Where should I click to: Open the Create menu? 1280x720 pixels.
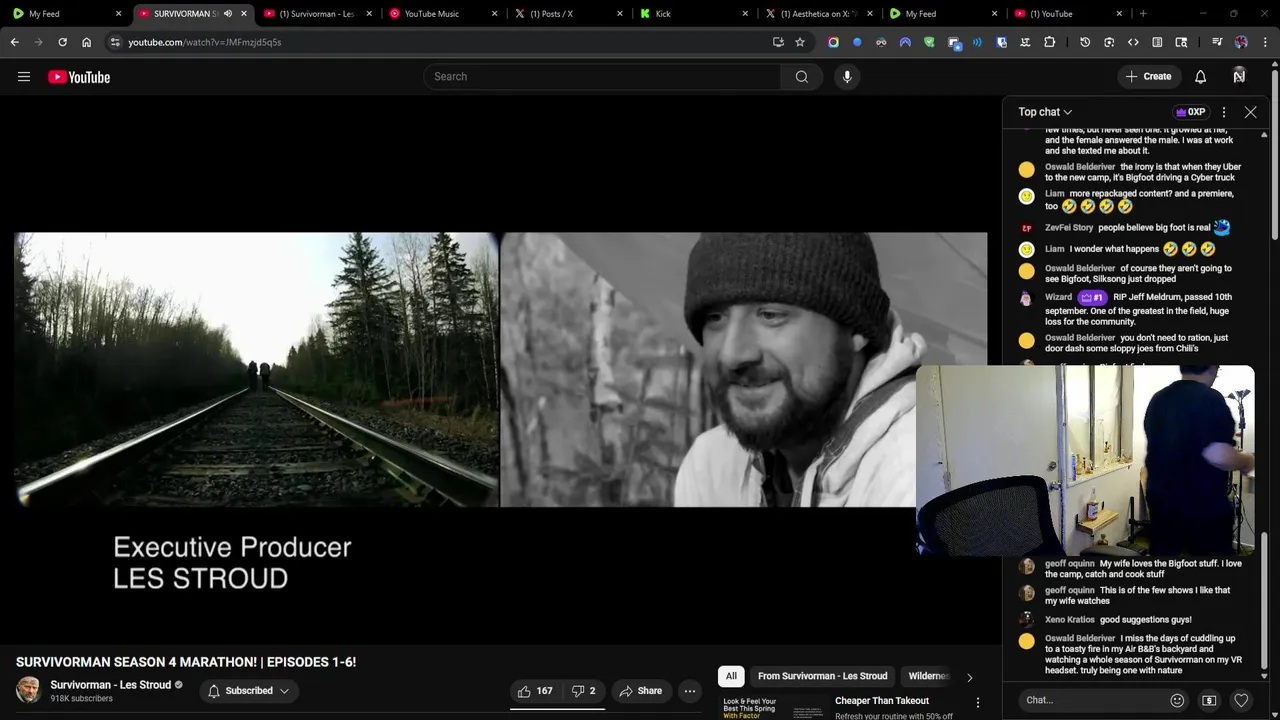[1148, 77]
